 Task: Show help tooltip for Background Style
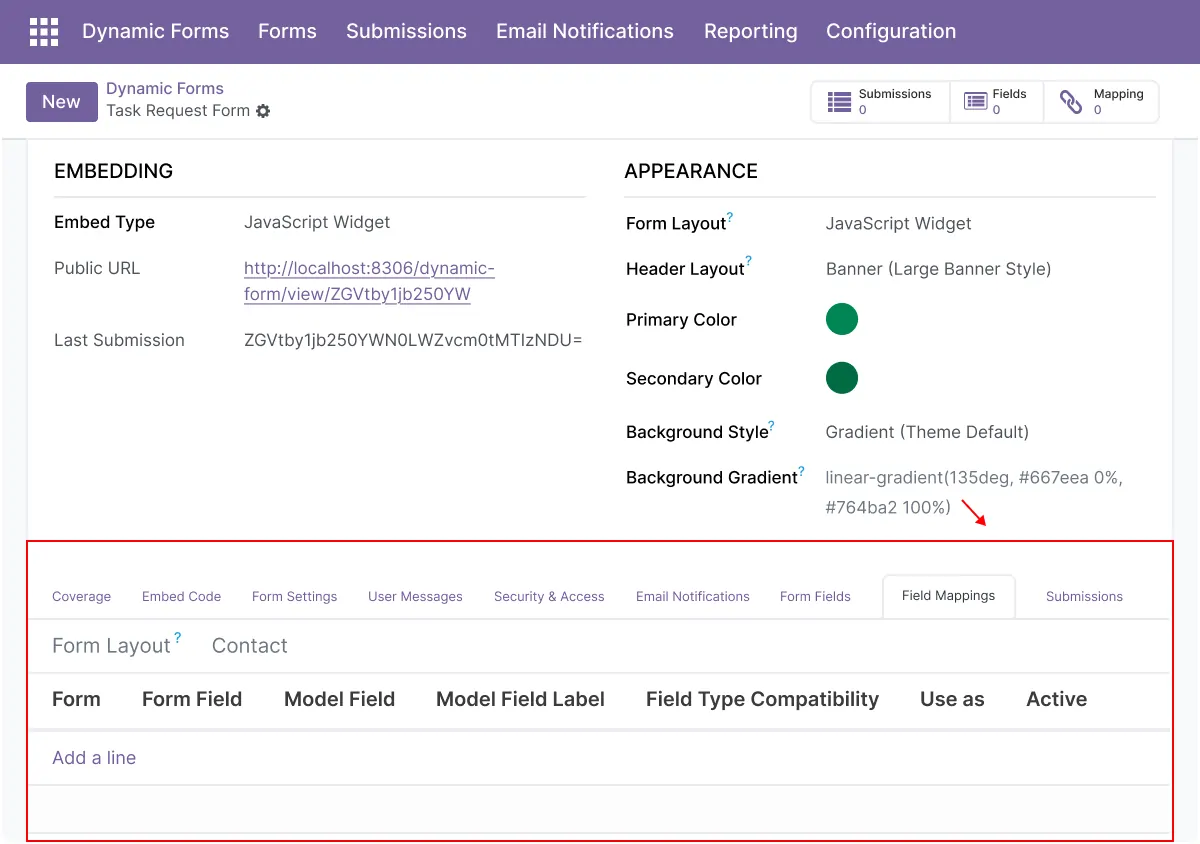(772, 426)
